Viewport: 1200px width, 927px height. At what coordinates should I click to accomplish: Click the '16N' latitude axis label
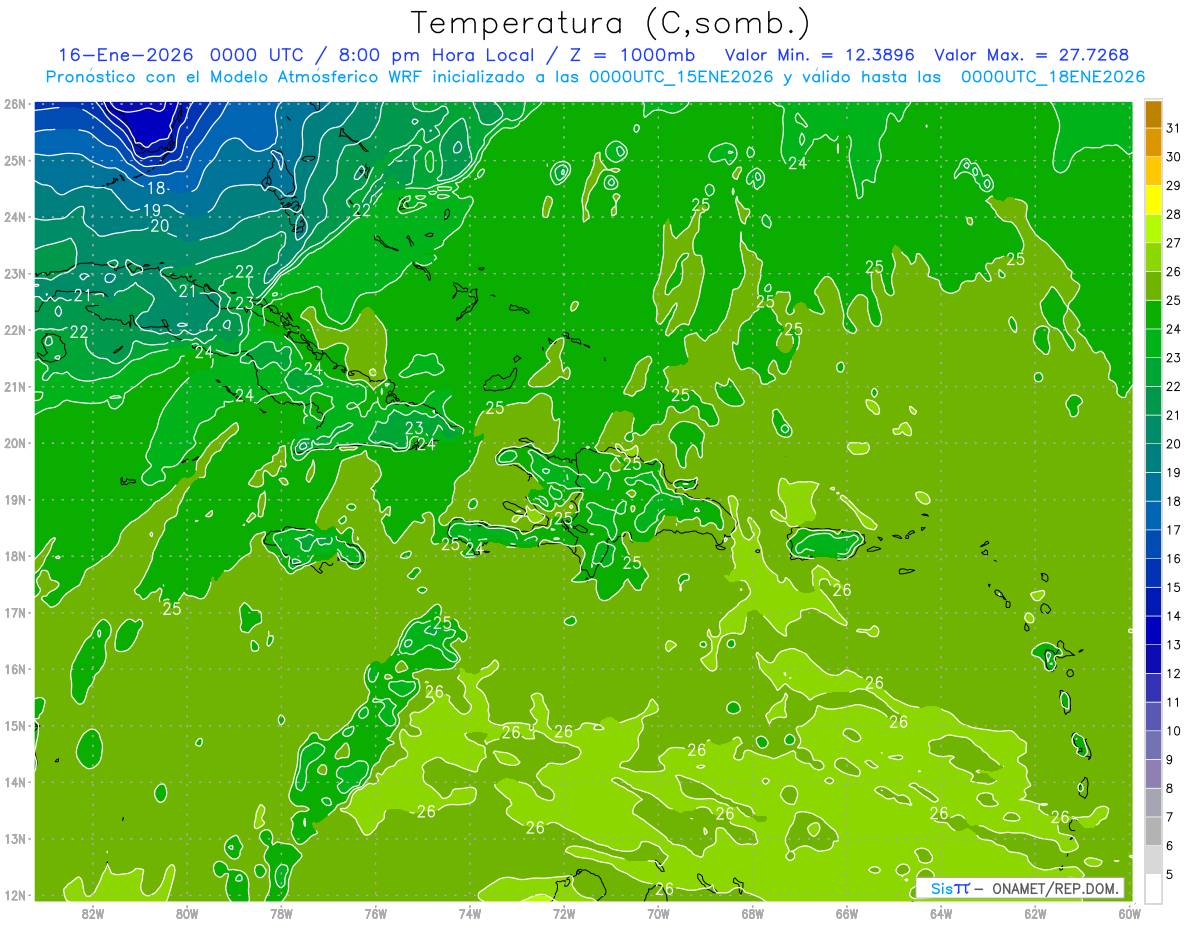coord(15,669)
